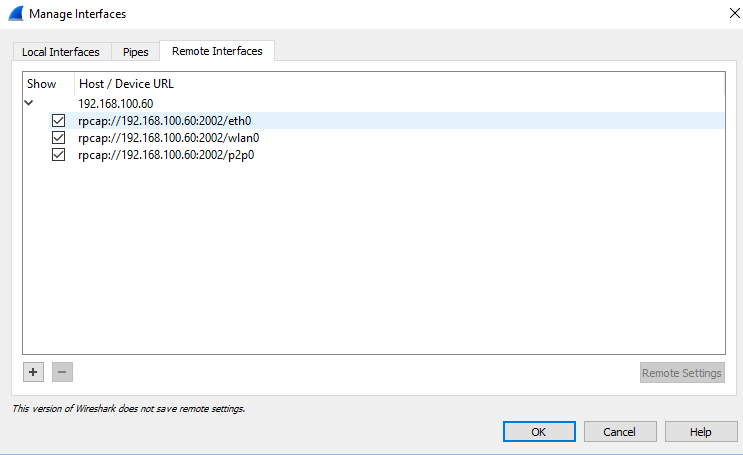Click the Wireshark shark fin icon
Image resolution: width=743 pixels, height=455 pixels.
point(14,14)
